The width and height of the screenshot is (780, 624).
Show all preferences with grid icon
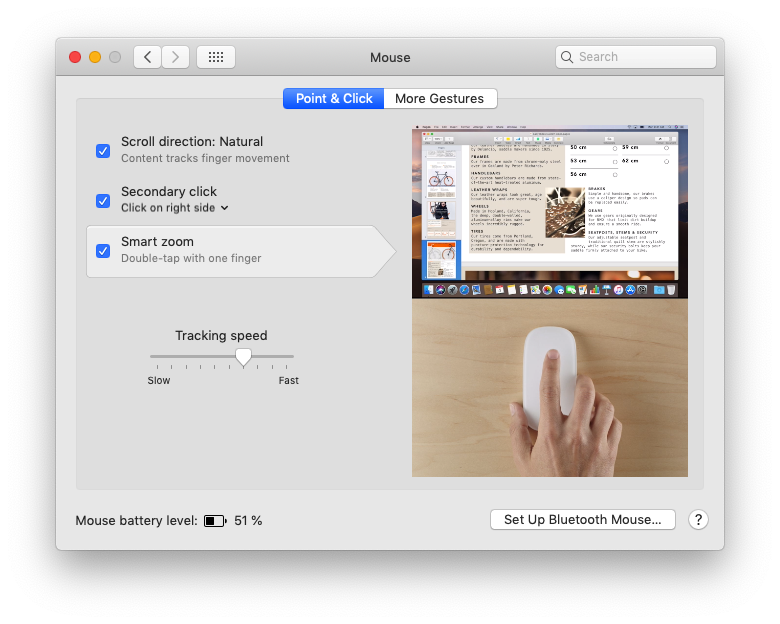click(x=216, y=57)
